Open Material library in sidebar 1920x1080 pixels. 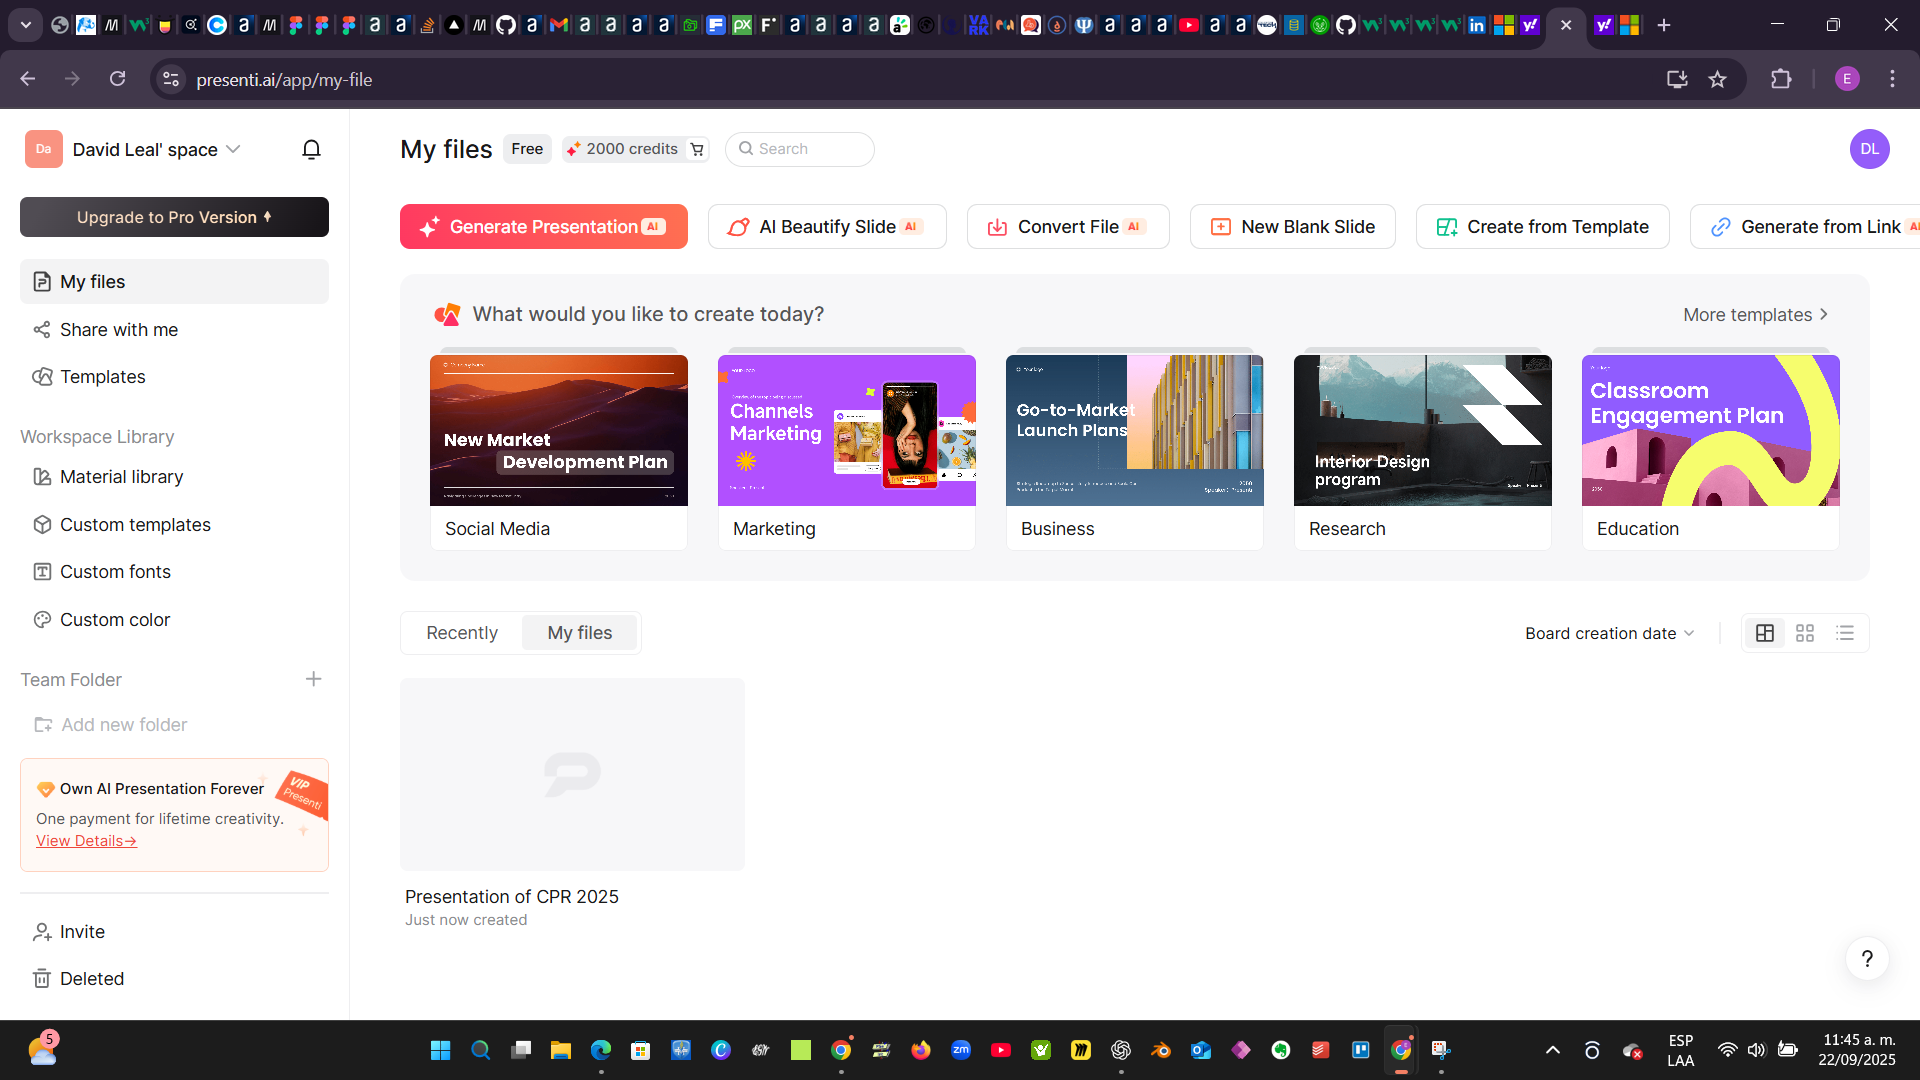[x=121, y=477]
